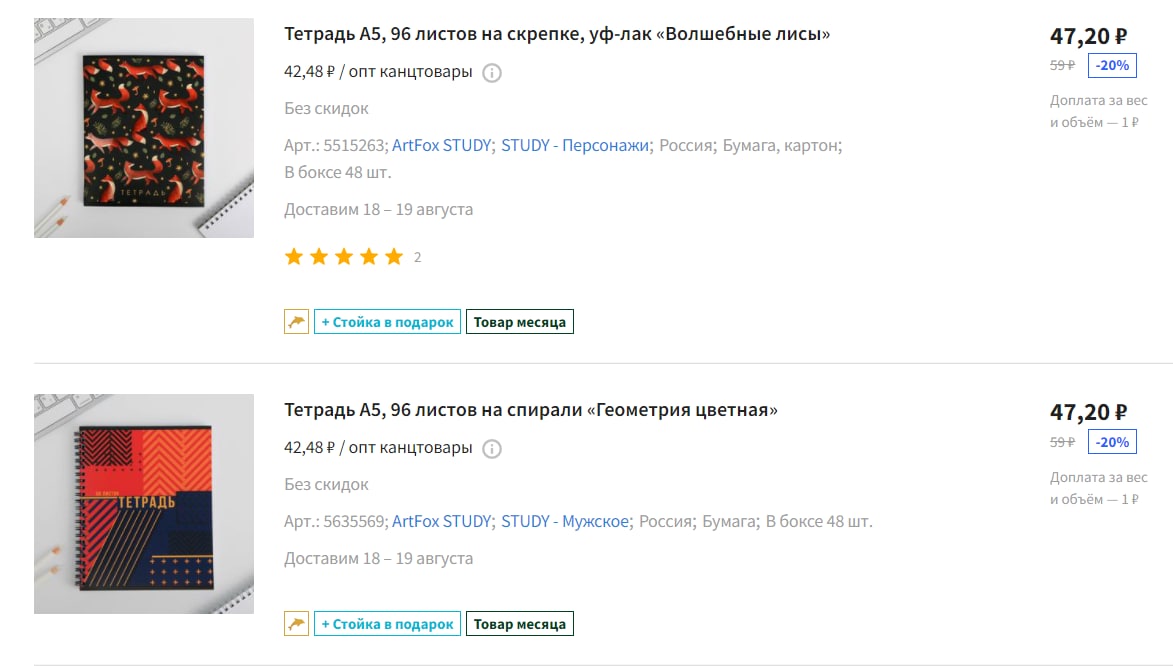Click «42,48 ₽ / опт канцтовары» for «Геометрия цветная»
Viewport: 1173px width, 666px height.
(378, 448)
